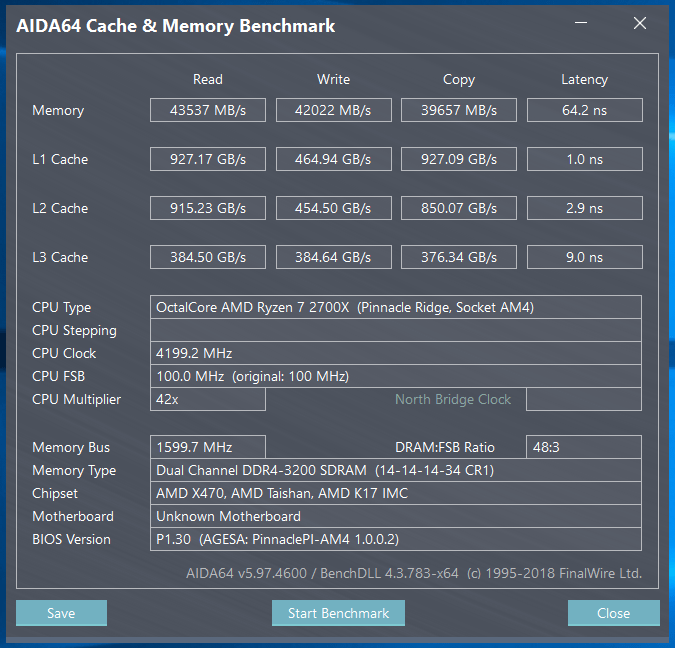Click the CPU Multiplier label
This screenshot has height=648, width=675.
coord(77,400)
